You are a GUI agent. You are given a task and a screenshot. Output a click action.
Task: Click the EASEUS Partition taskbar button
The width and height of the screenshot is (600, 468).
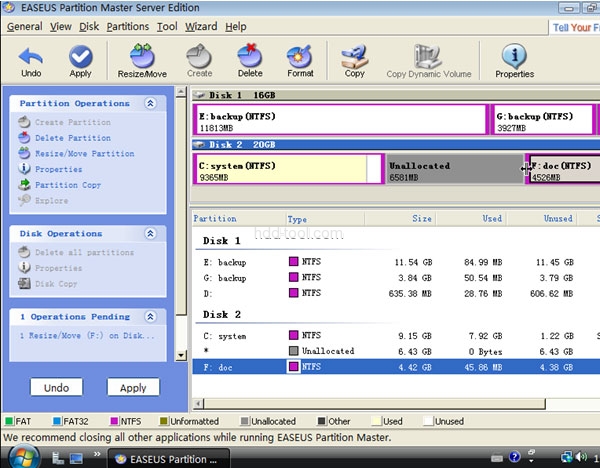(168, 459)
